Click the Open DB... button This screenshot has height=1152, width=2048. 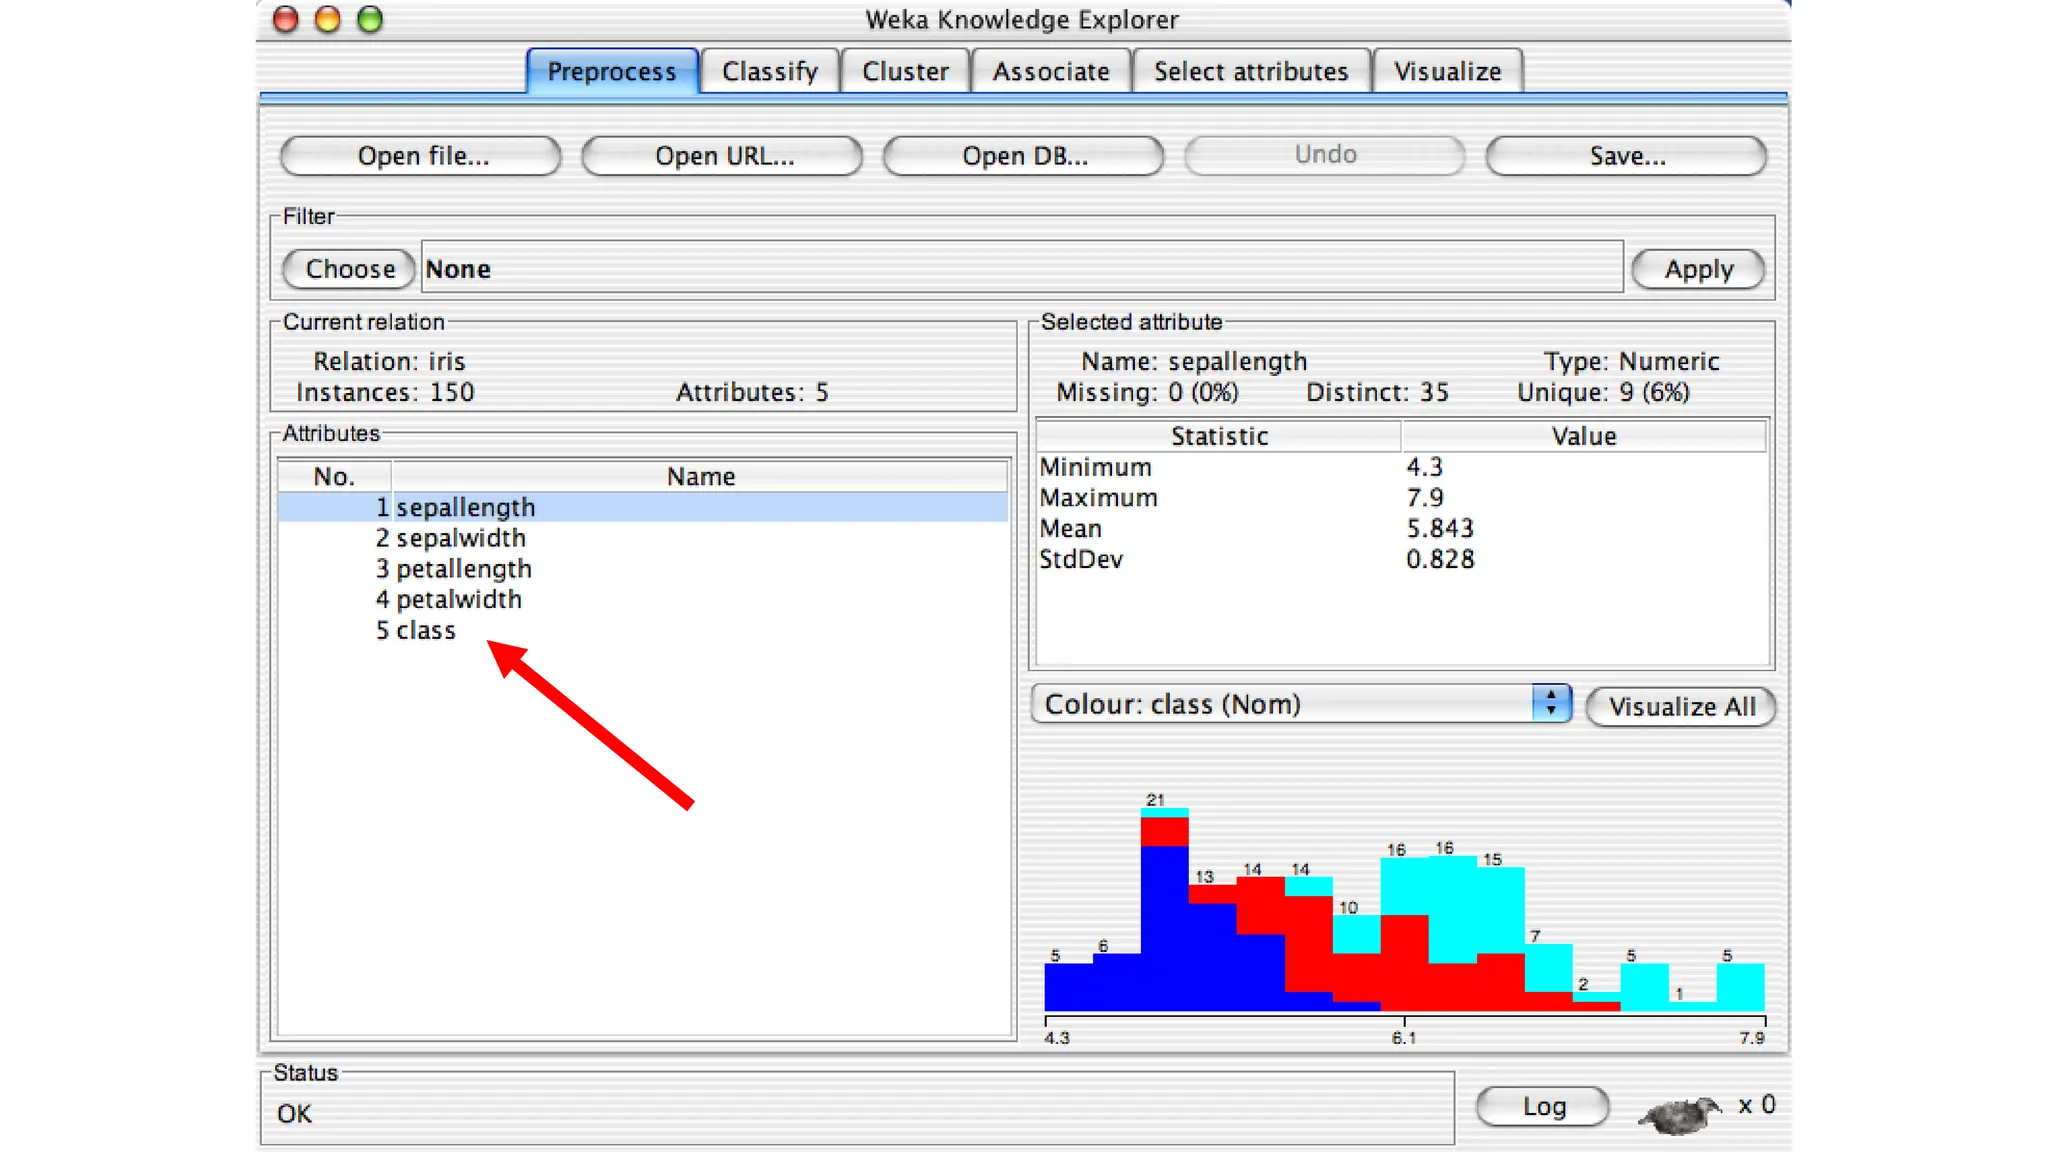click(1024, 156)
